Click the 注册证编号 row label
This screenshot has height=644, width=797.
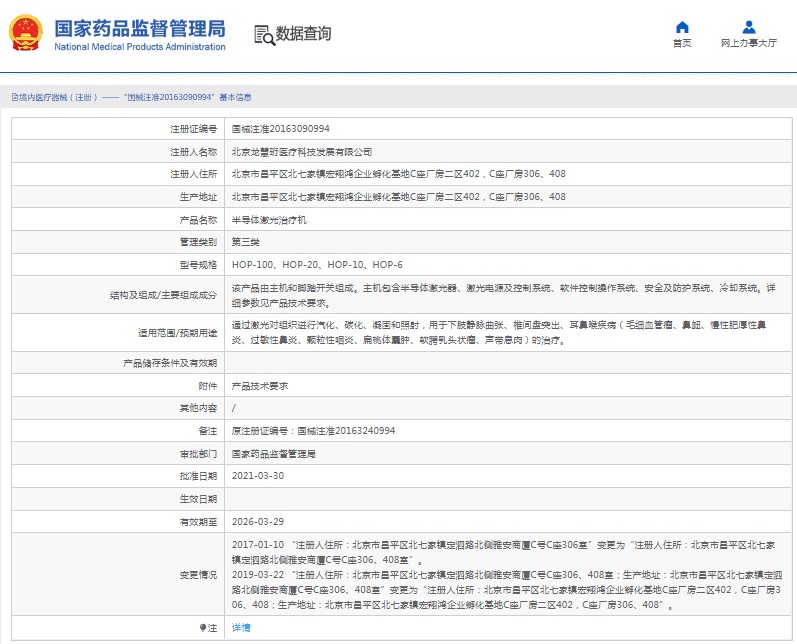click(x=193, y=129)
